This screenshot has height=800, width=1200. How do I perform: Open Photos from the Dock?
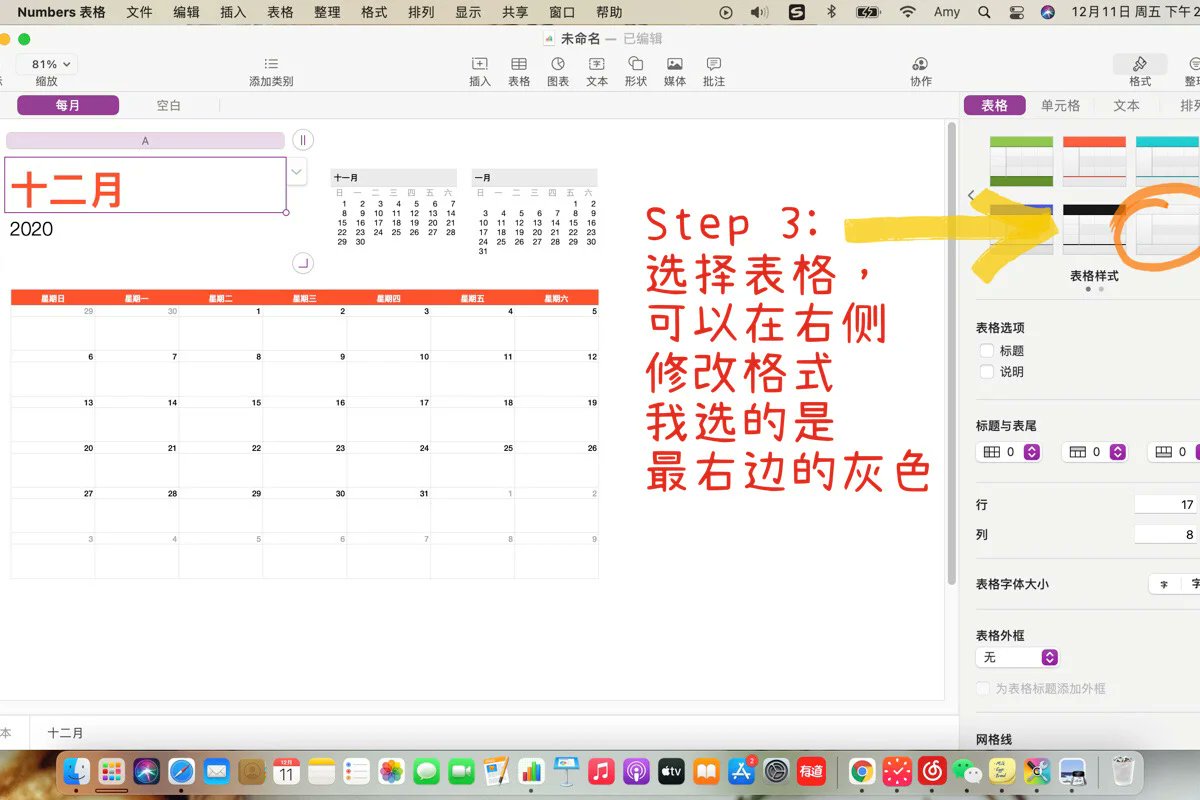[392, 771]
